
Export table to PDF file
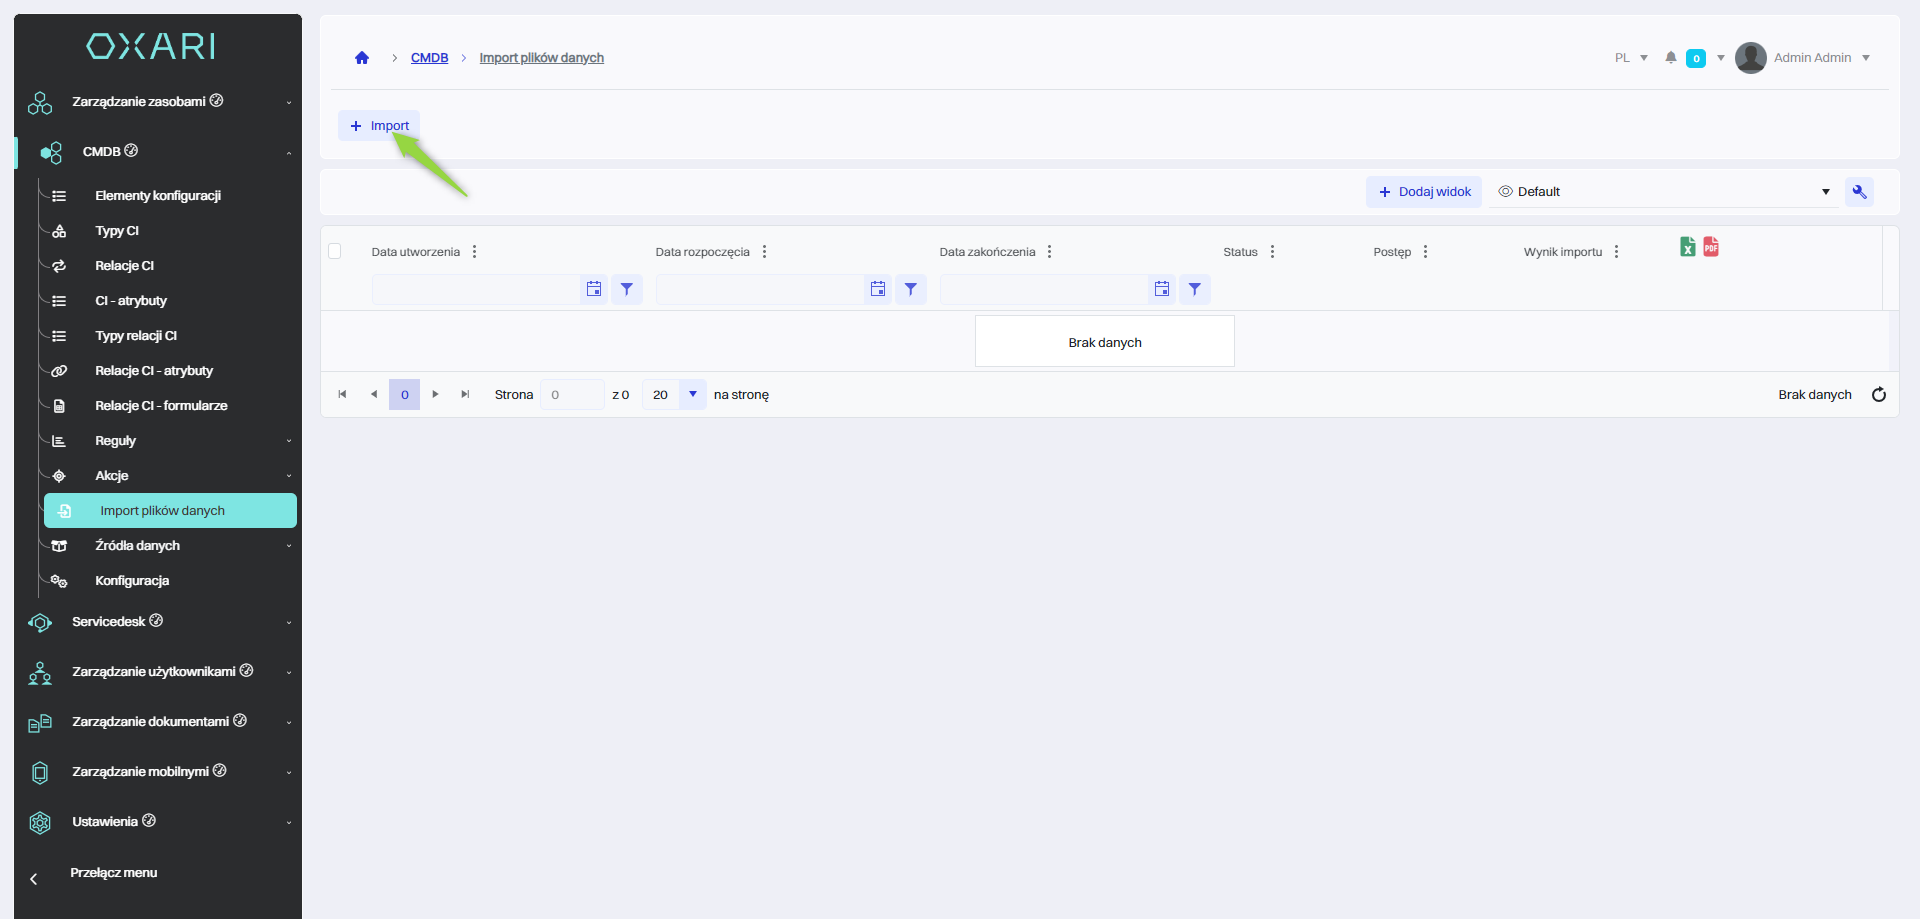(1711, 247)
